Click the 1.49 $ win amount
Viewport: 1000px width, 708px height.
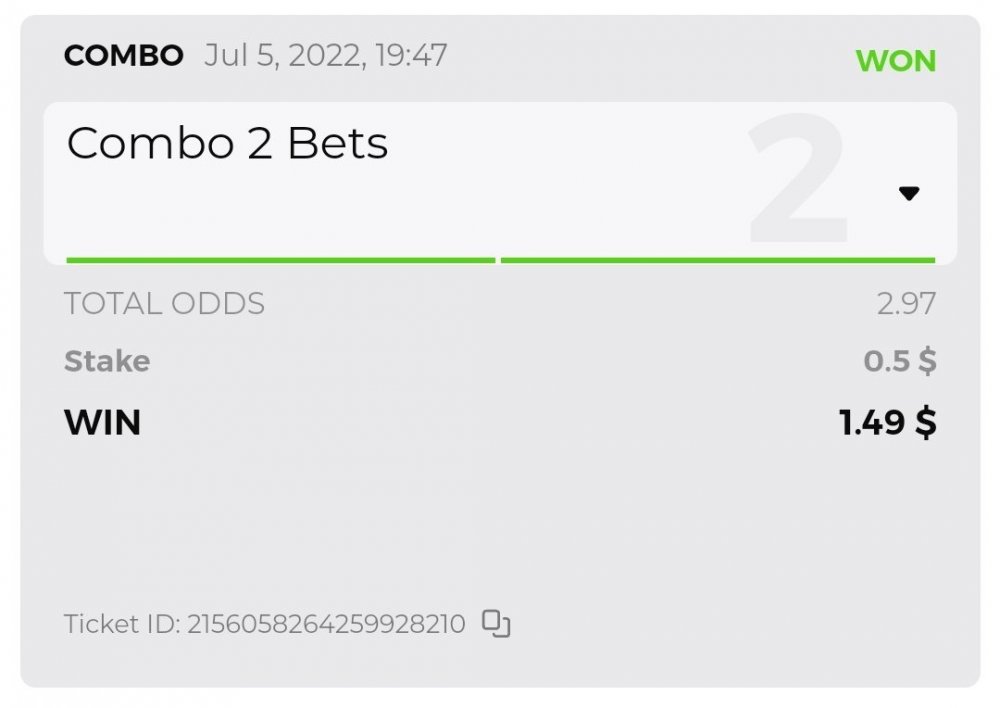click(888, 423)
